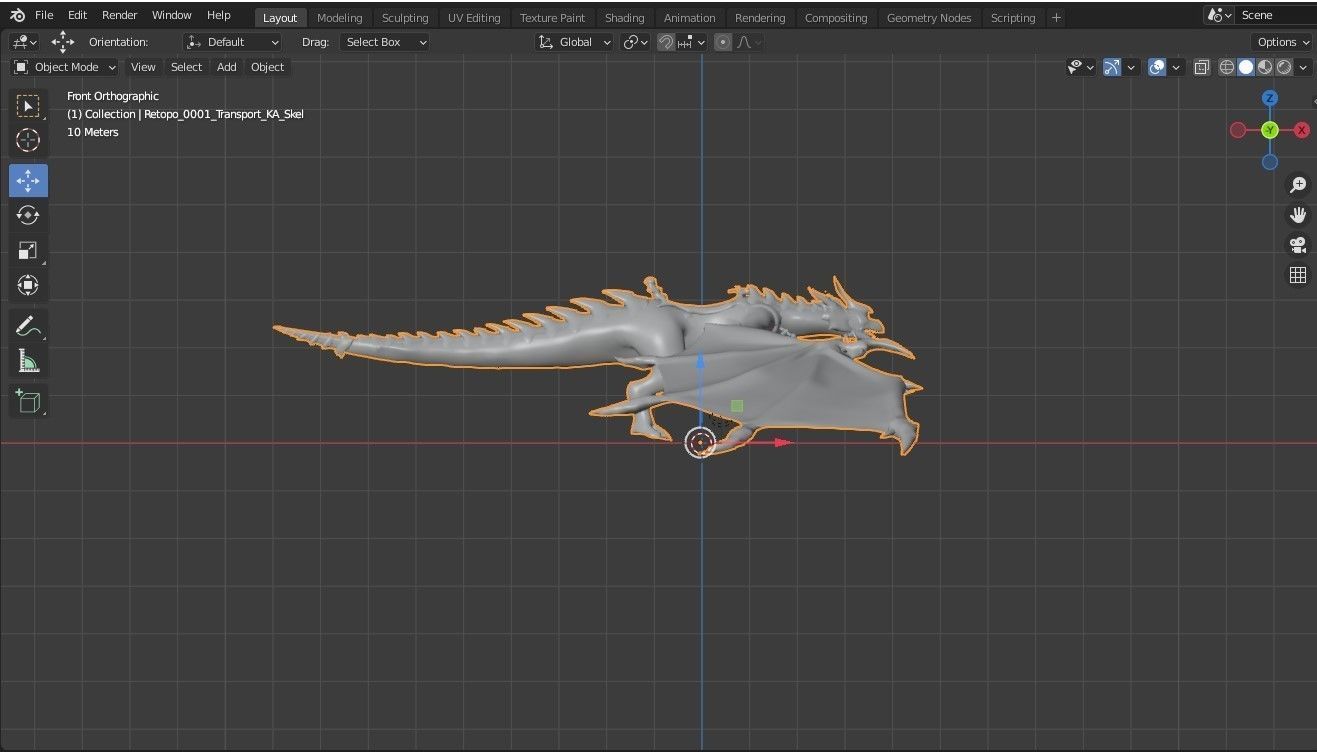Switch to the Shading workspace tab

tap(624, 18)
